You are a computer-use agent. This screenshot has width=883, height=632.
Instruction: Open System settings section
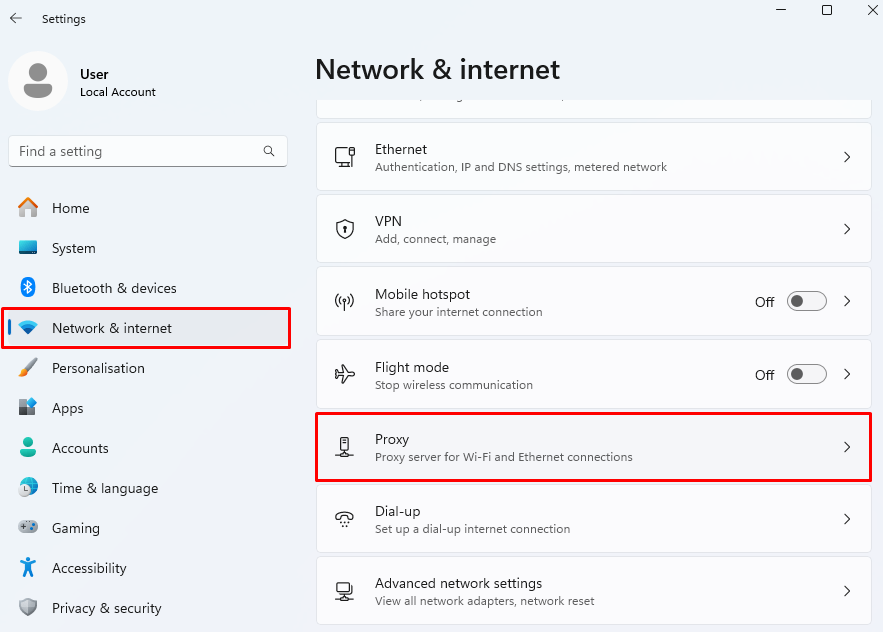(x=148, y=248)
